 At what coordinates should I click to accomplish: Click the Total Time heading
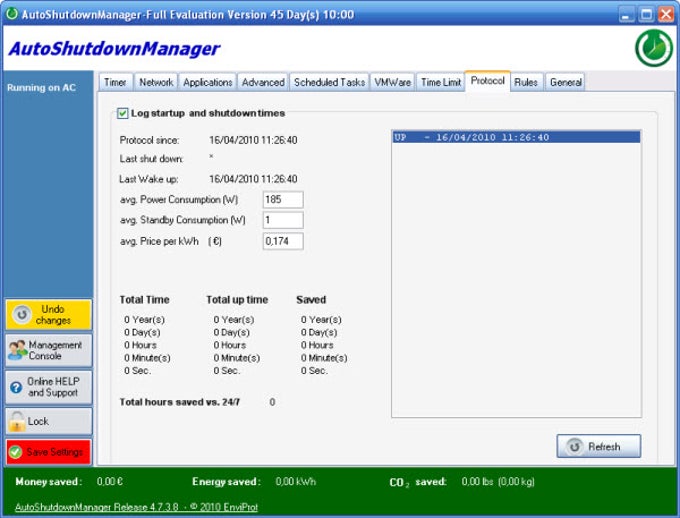144,300
